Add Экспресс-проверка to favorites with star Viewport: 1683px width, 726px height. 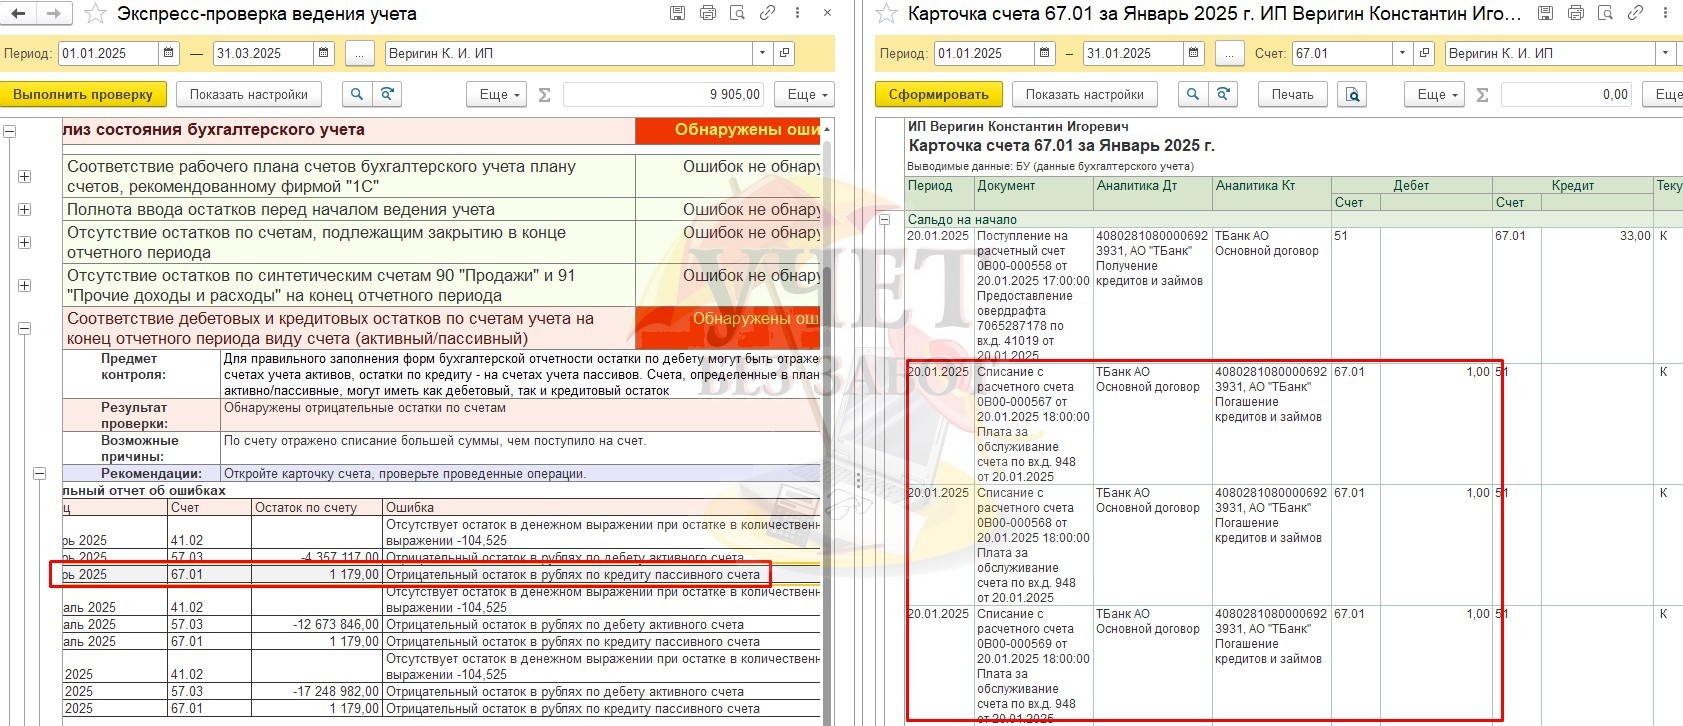click(x=95, y=14)
